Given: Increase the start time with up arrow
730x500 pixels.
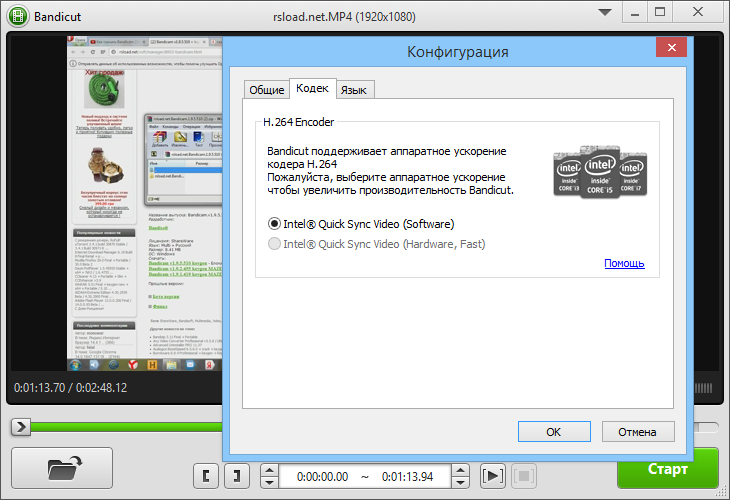Looking at the screenshot, I should (269, 470).
